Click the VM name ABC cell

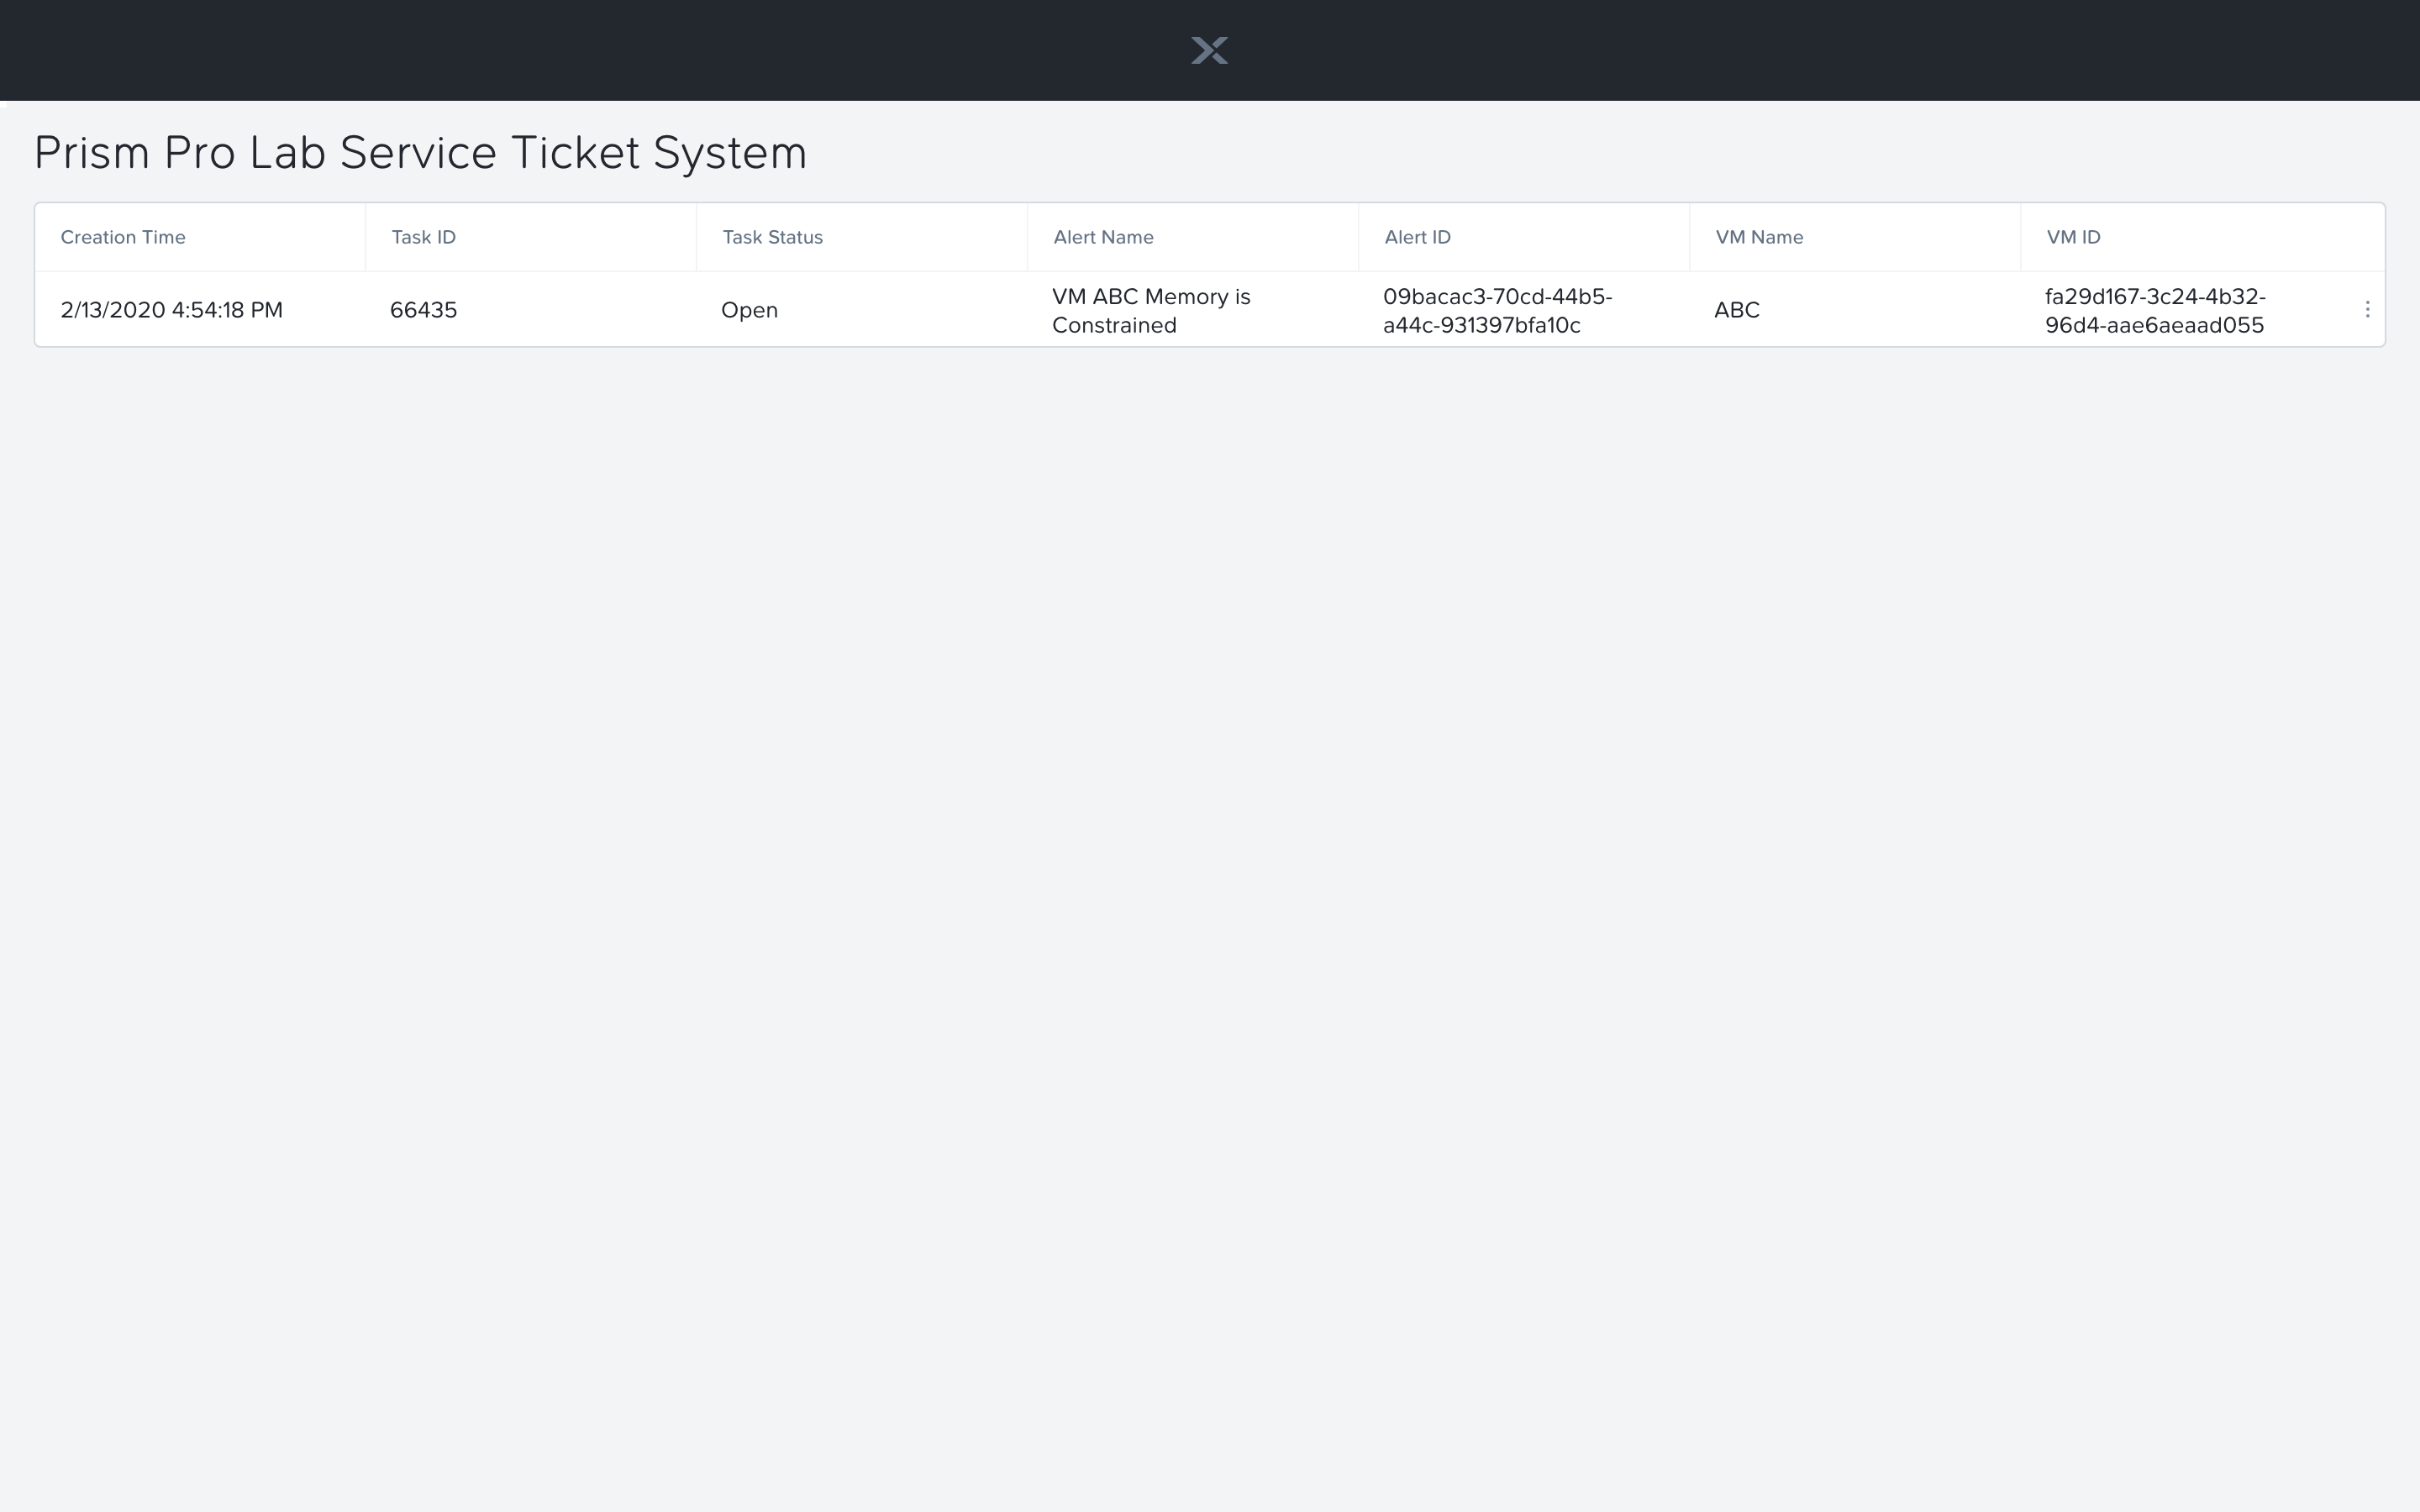point(1737,310)
